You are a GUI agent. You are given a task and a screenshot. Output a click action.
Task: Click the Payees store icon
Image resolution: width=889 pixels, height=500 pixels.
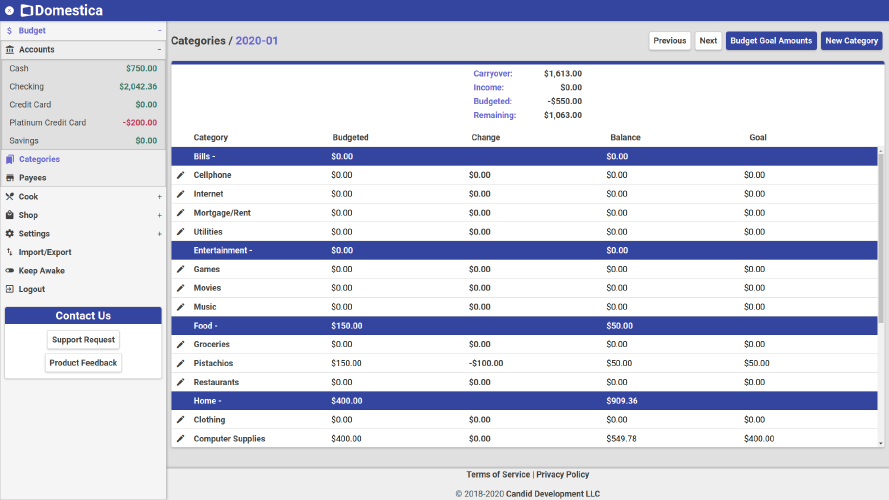10,178
